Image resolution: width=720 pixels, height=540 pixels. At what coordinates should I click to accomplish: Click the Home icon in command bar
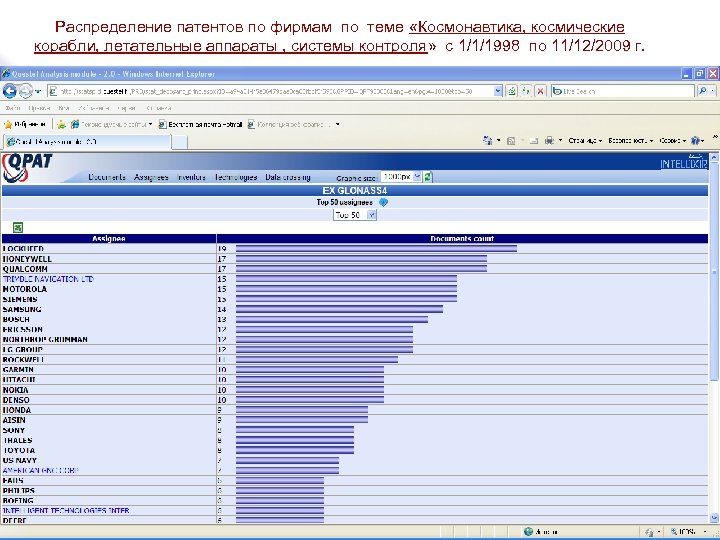pyautogui.click(x=487, y=141)
